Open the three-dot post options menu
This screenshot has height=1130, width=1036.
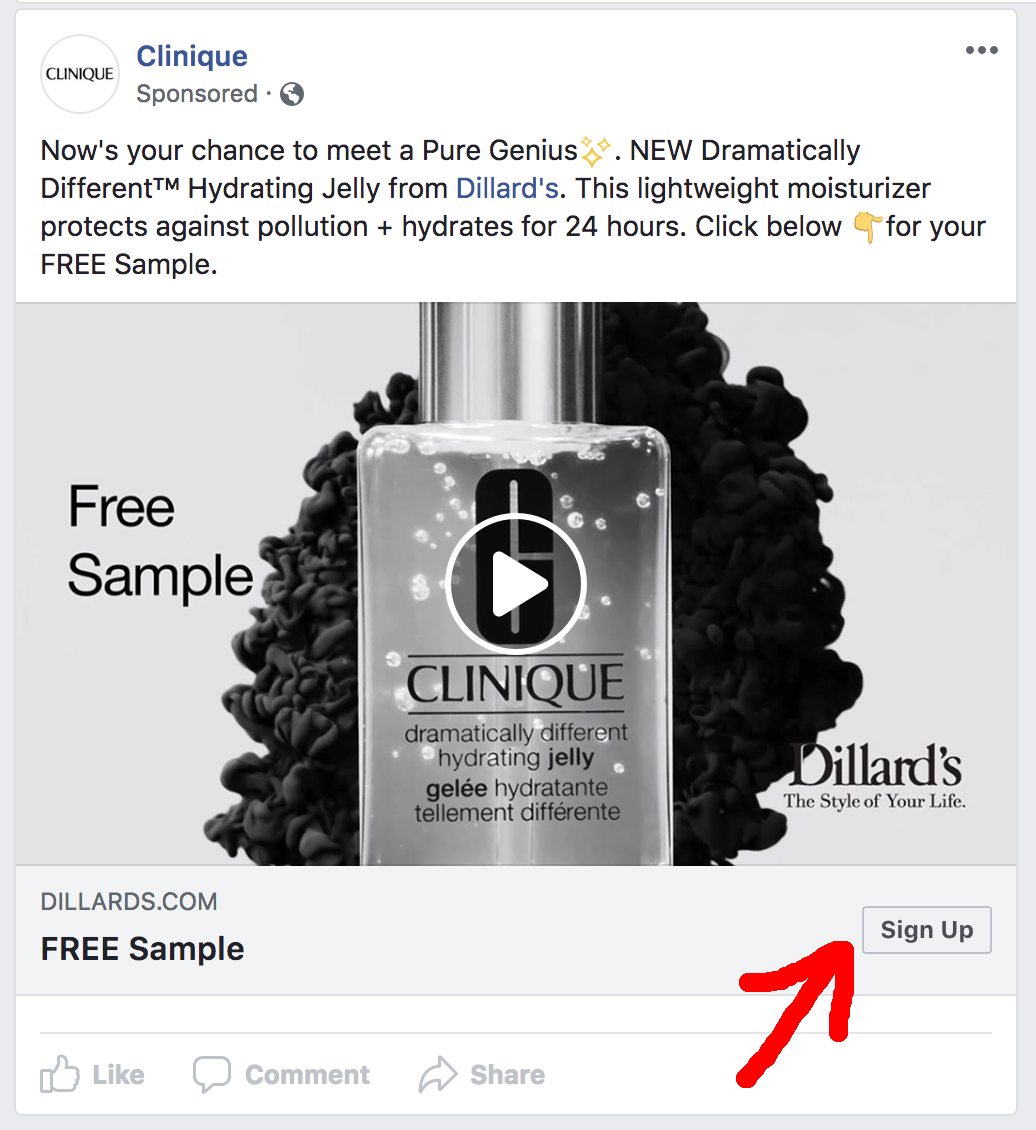[x=981, y=50]
